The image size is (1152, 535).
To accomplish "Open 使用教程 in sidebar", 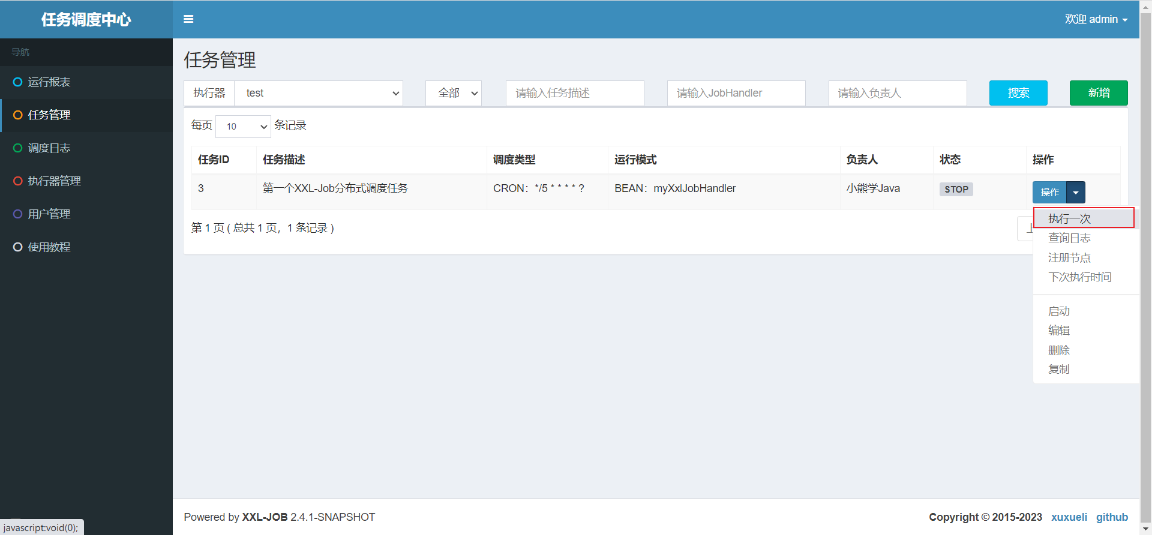I will (86, 248).
